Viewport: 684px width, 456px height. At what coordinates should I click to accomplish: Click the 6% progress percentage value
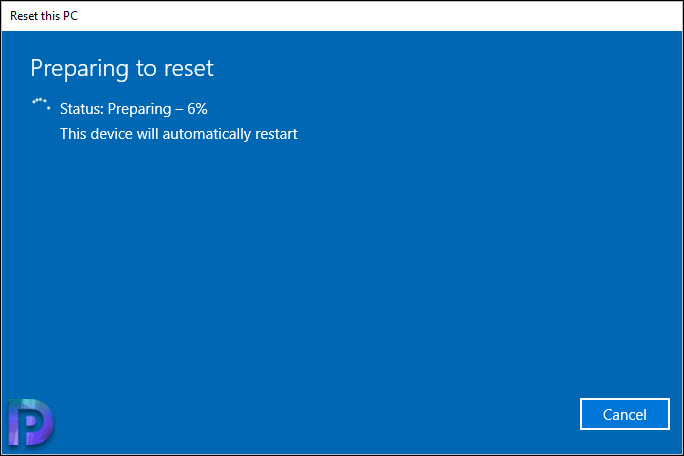(197, 109)
